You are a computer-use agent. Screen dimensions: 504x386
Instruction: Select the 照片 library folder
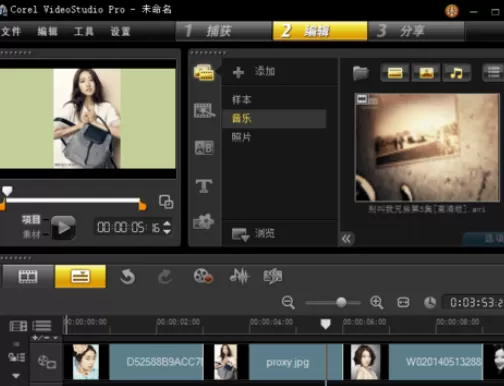point(241,137)
